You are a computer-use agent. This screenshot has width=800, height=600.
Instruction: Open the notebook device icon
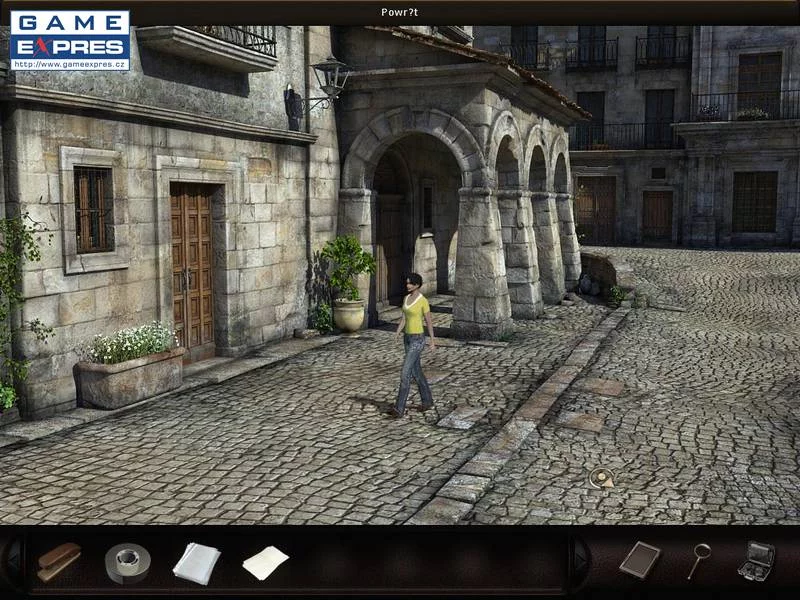click(x=639, y=560)
